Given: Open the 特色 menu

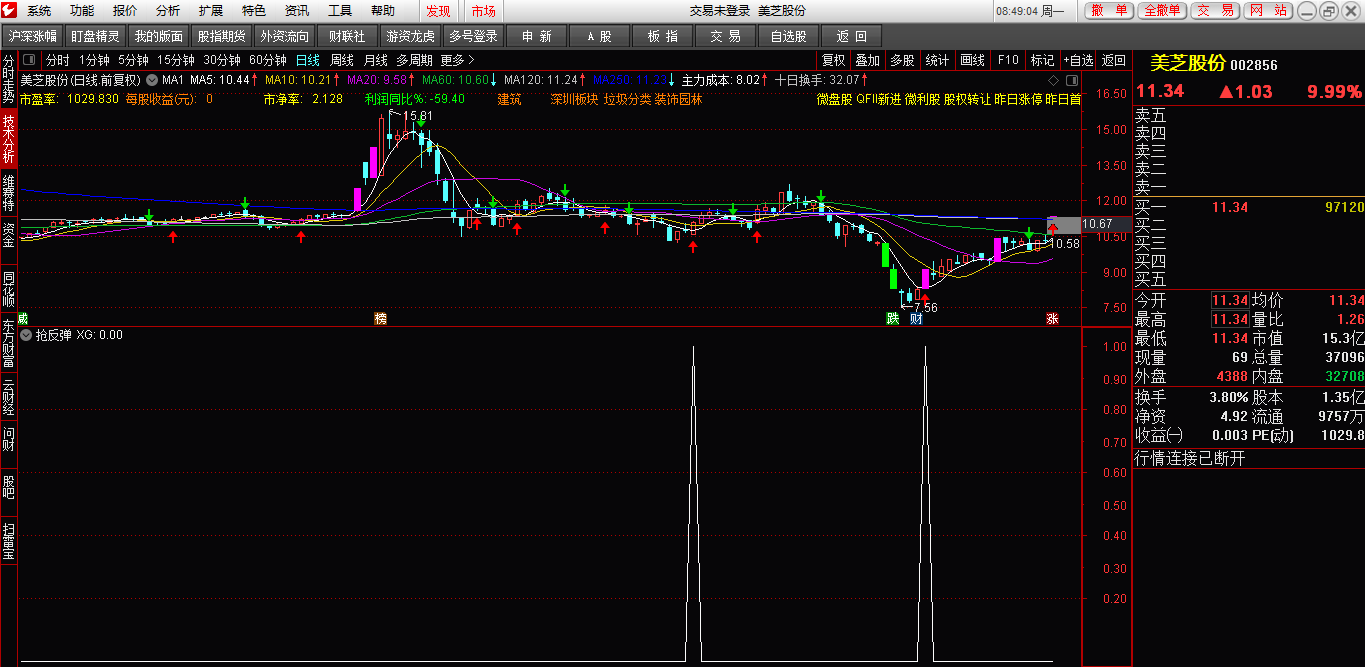Looking at the screenshot, I should [254, 11].
